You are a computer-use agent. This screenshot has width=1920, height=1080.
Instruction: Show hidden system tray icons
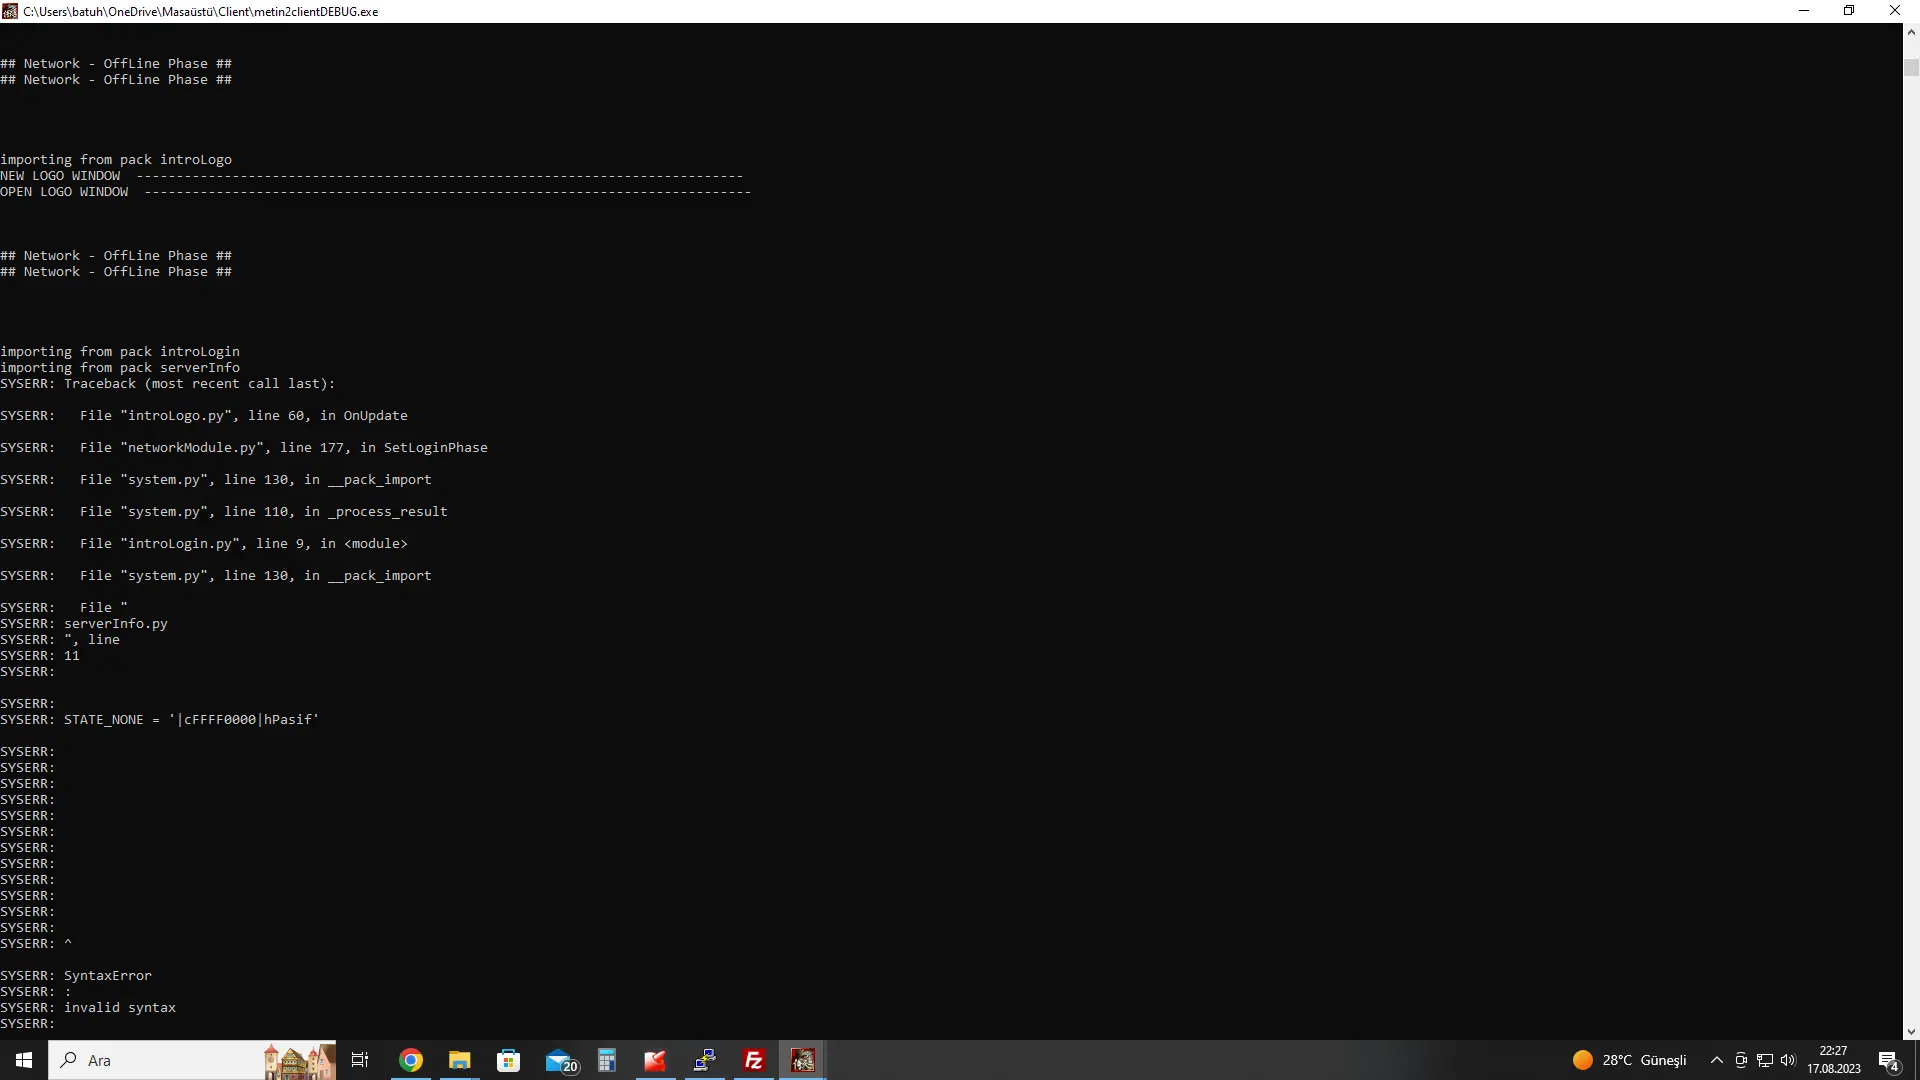pyautogui.click(x=1717, y=1060)
